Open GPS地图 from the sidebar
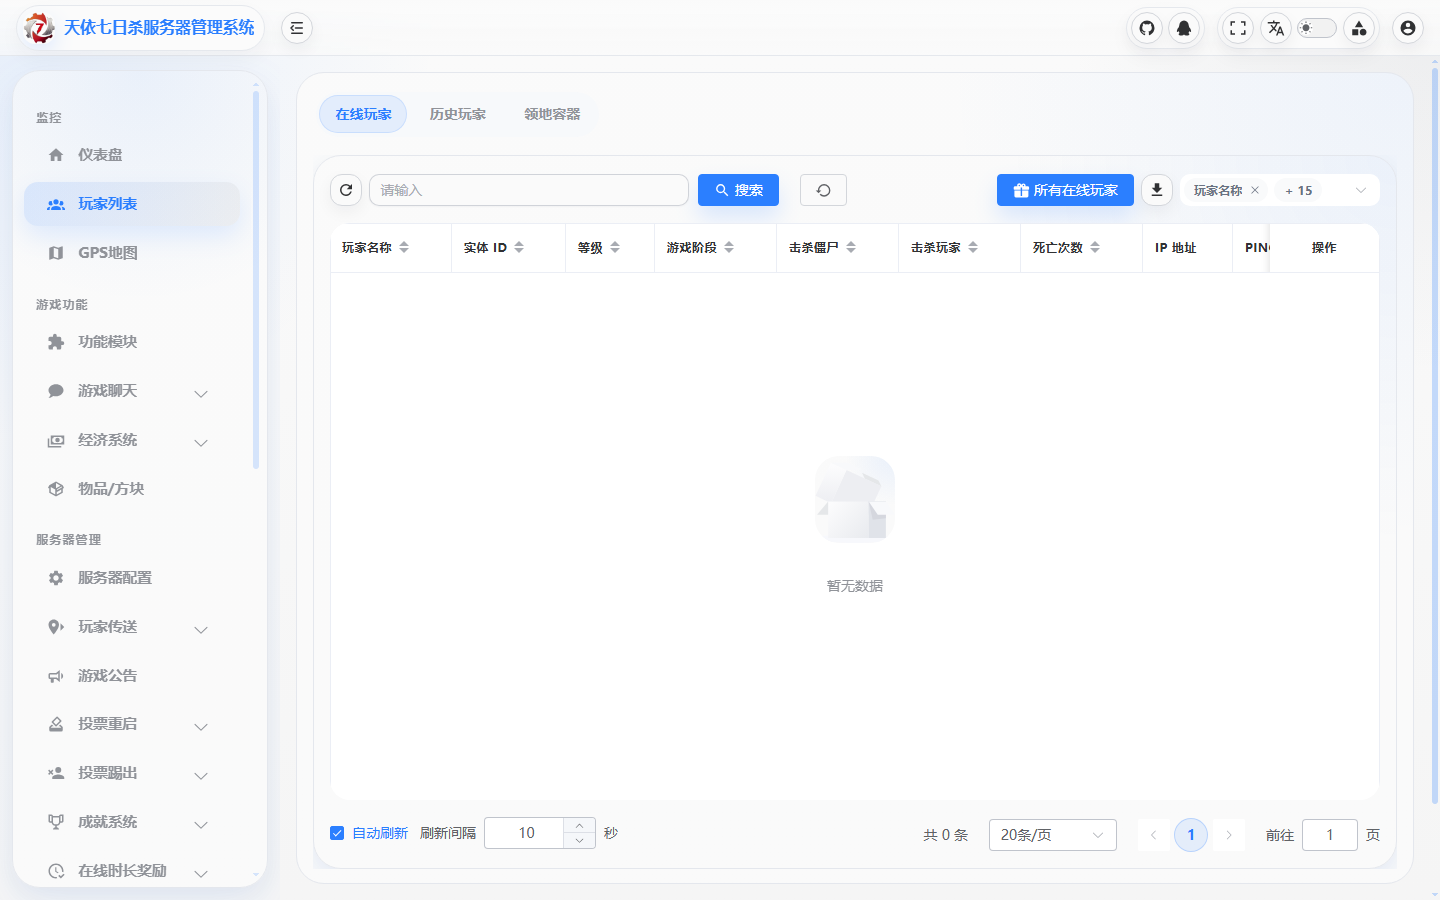 pos(132,253)
